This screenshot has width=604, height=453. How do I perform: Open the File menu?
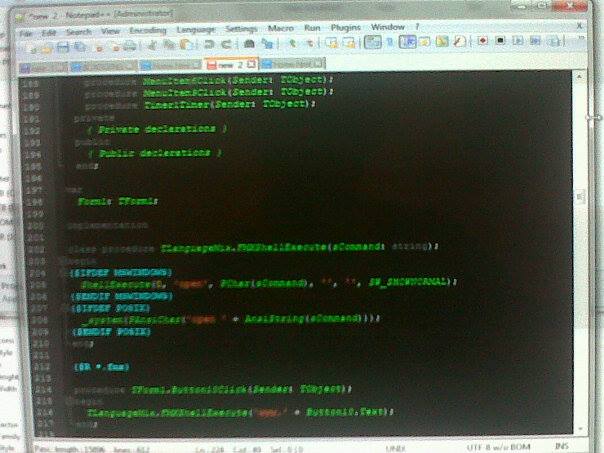[x=25, y=34]
